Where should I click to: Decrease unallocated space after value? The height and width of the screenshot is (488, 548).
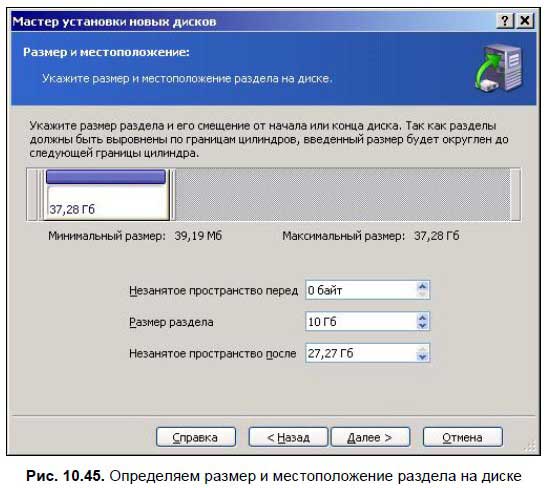pyautogui.click(x=423, y=357)
